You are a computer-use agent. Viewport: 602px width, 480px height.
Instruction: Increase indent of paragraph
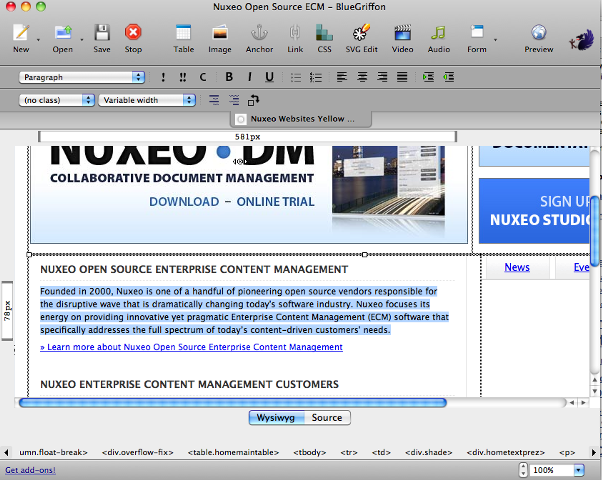428,77
